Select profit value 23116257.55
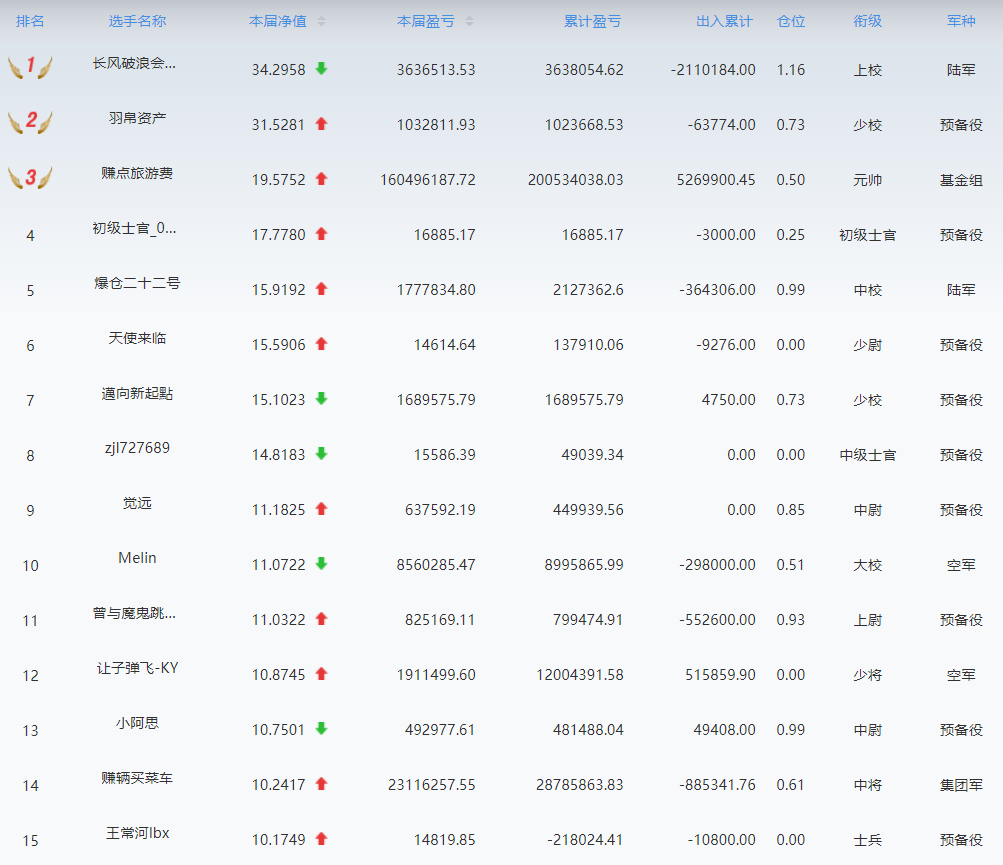The image size is (1003, 865). point(432,785)
